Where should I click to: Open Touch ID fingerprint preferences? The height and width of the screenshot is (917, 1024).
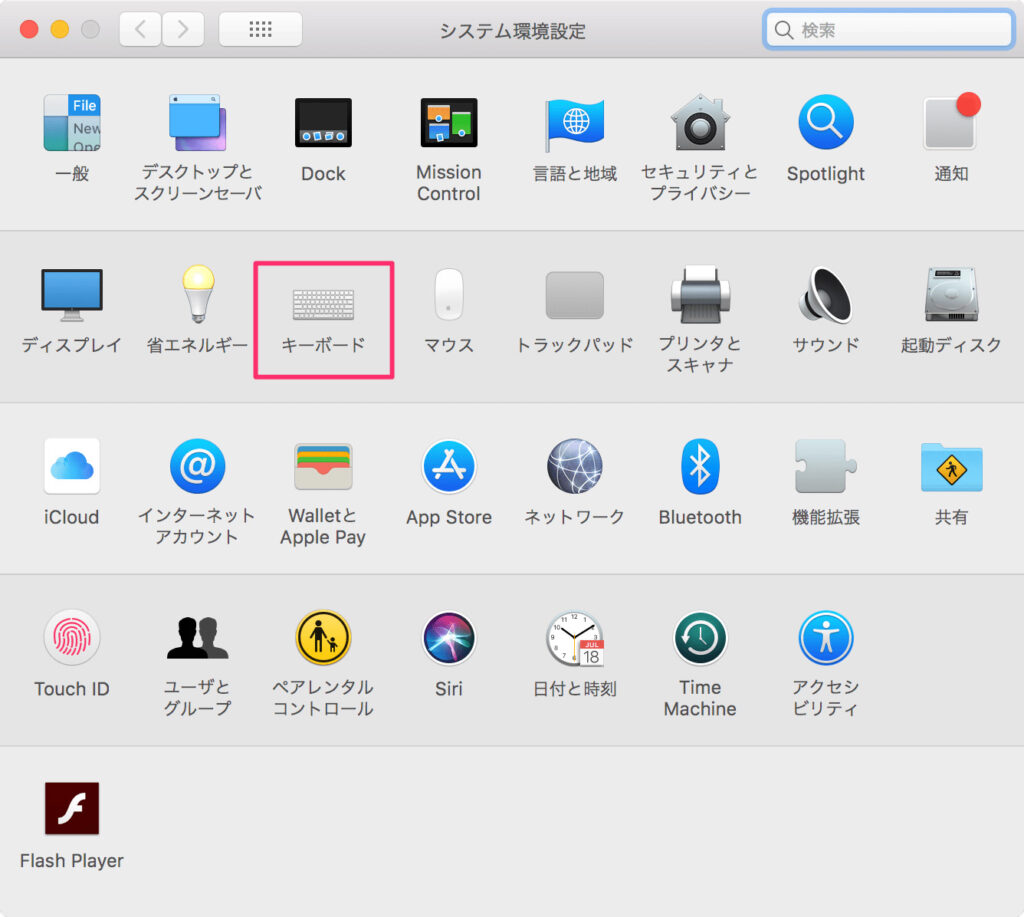[x=72, y=638]
